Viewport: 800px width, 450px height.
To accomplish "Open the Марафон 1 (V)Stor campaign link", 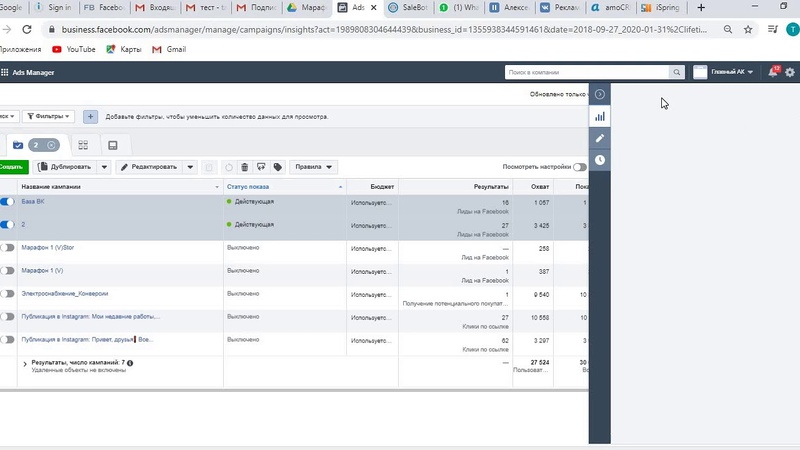I will 47,247.
